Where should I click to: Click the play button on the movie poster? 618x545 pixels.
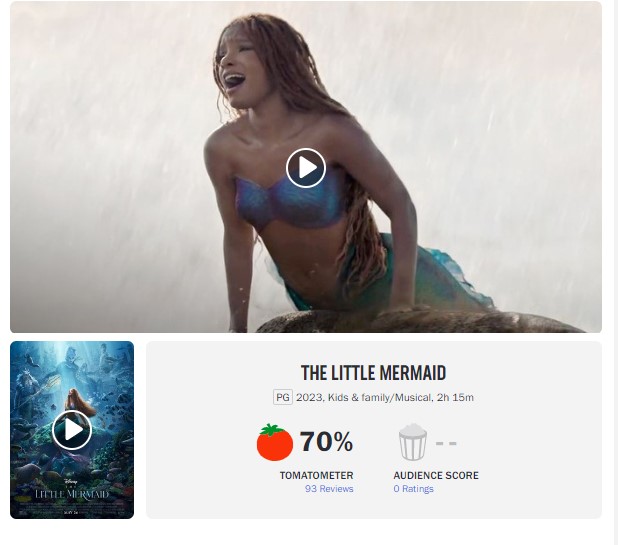tap(72, 430)
